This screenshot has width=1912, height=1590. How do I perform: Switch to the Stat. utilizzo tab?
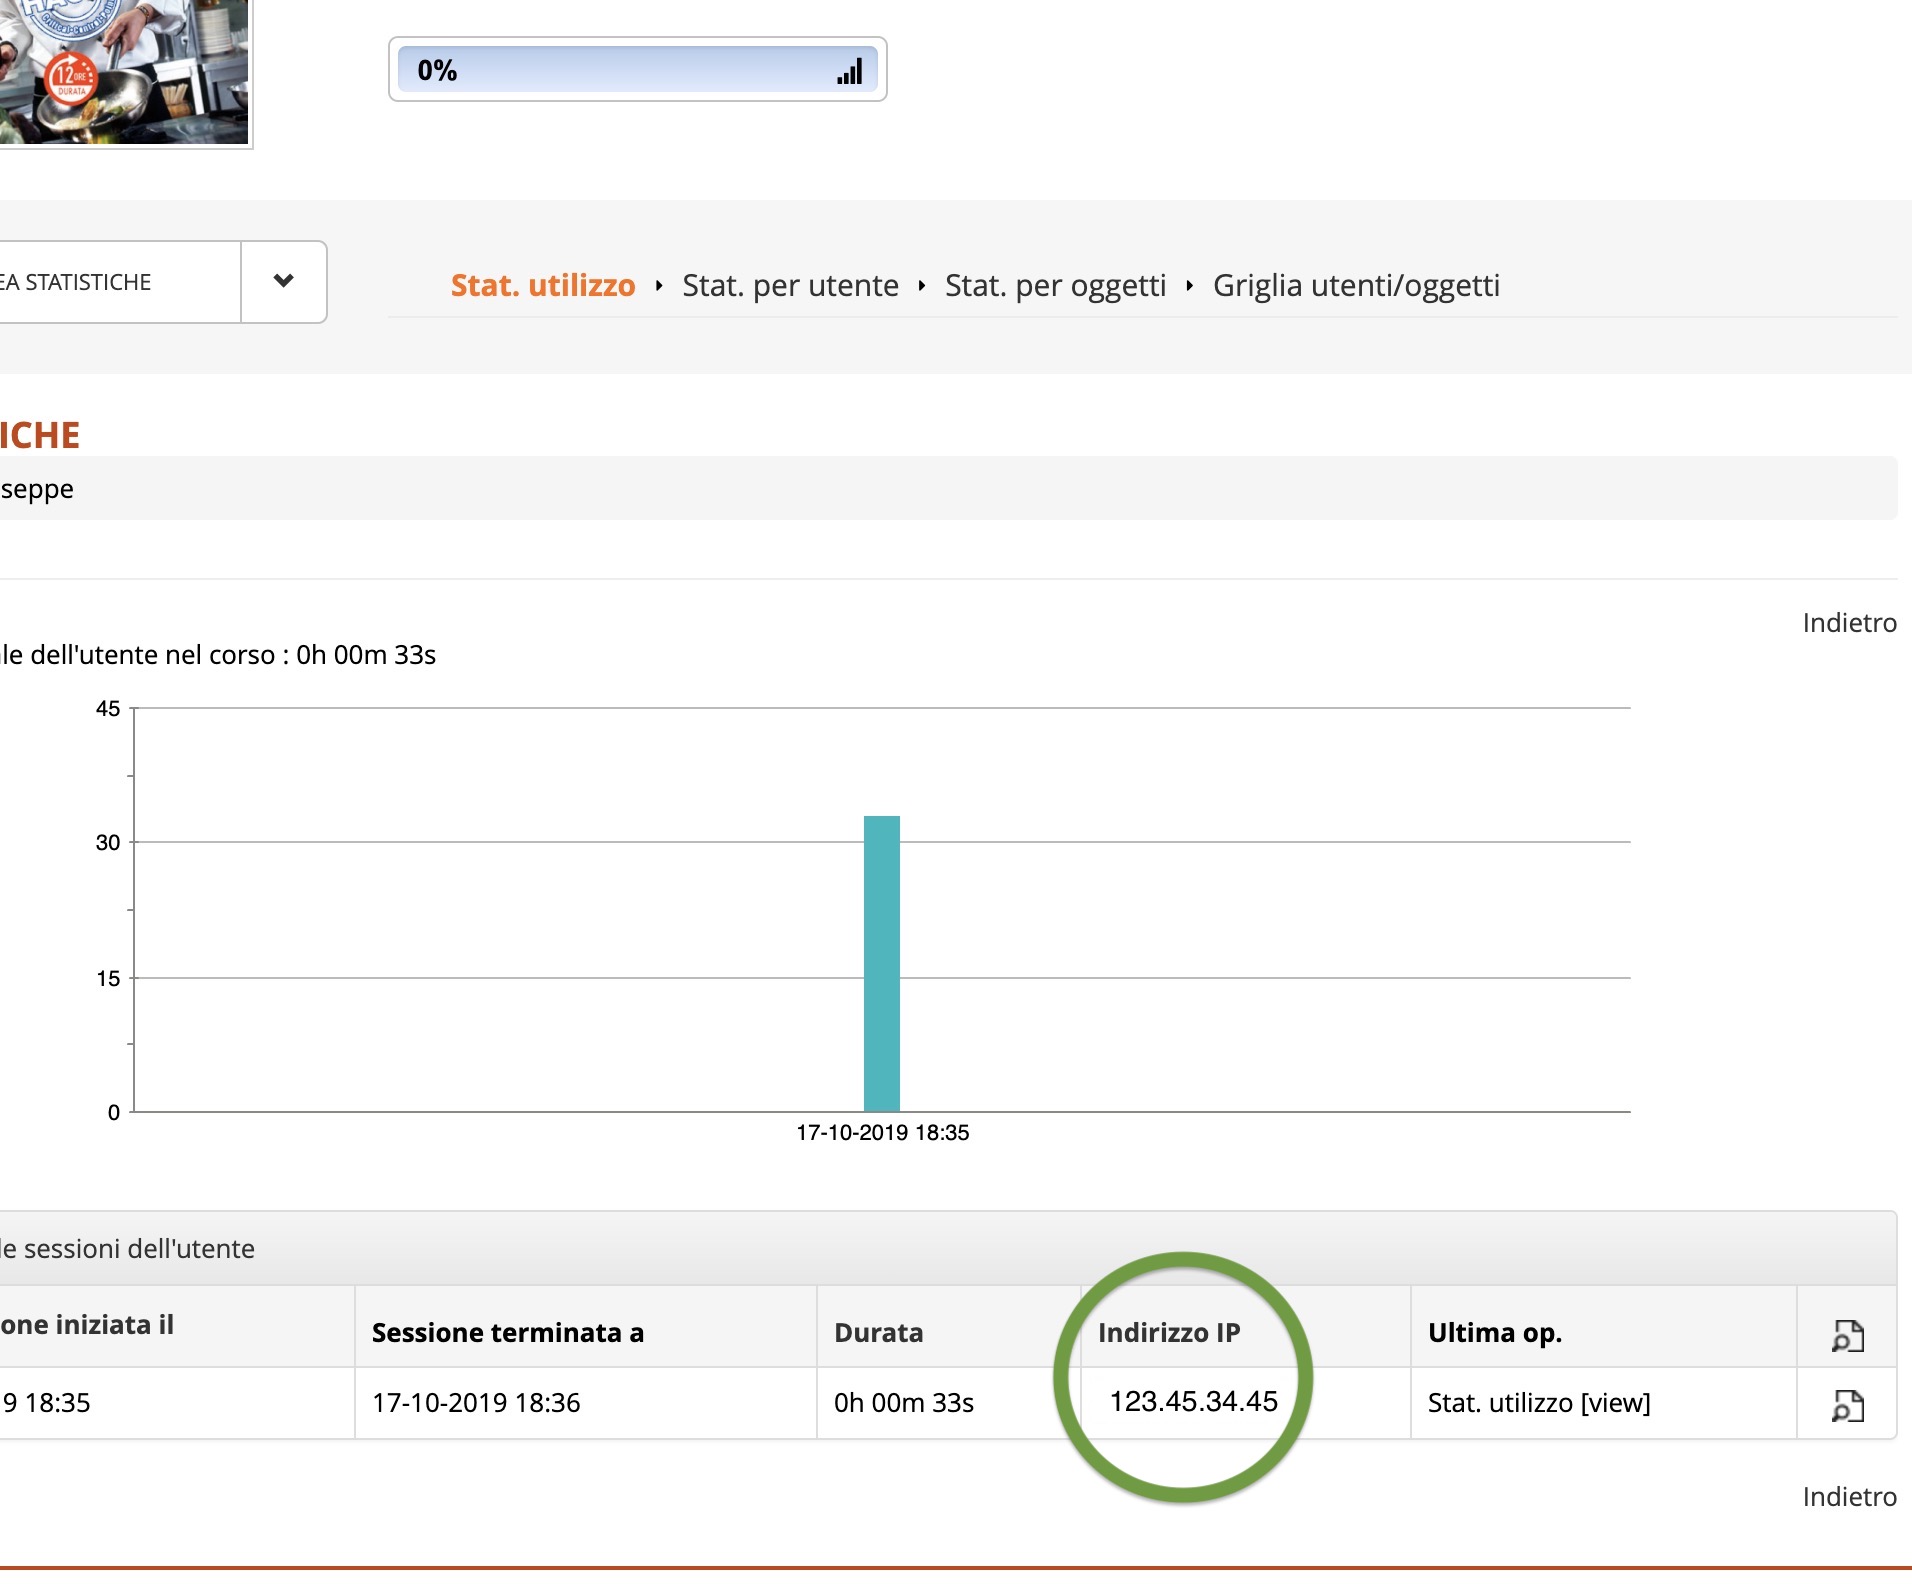coord(542,286)
